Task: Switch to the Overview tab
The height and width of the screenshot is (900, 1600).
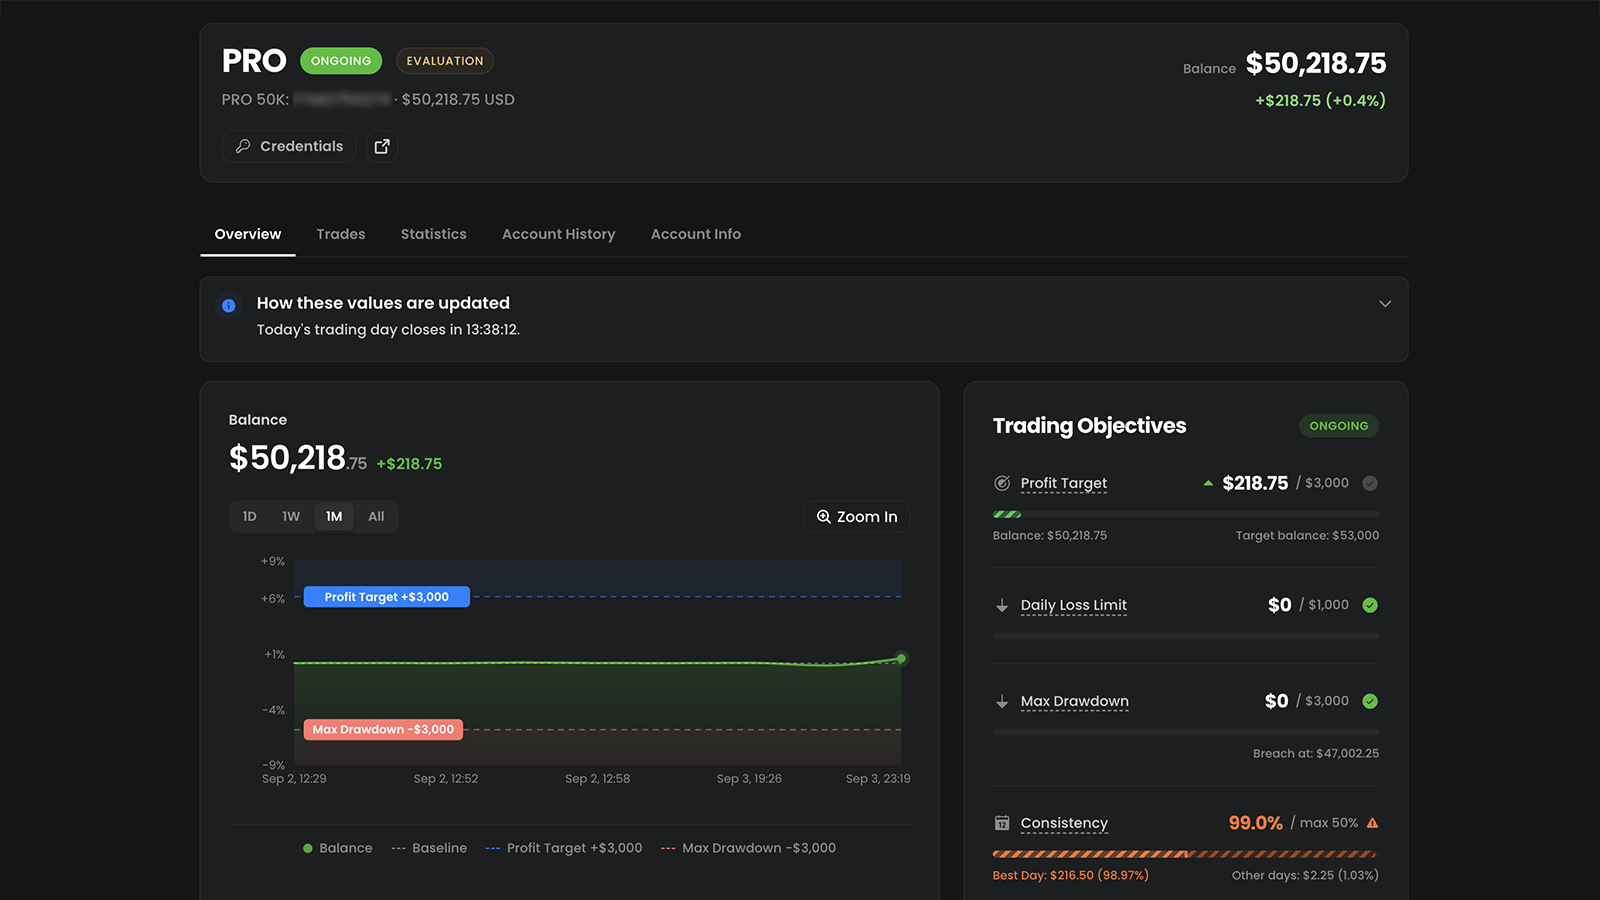Action: point(248,234)
